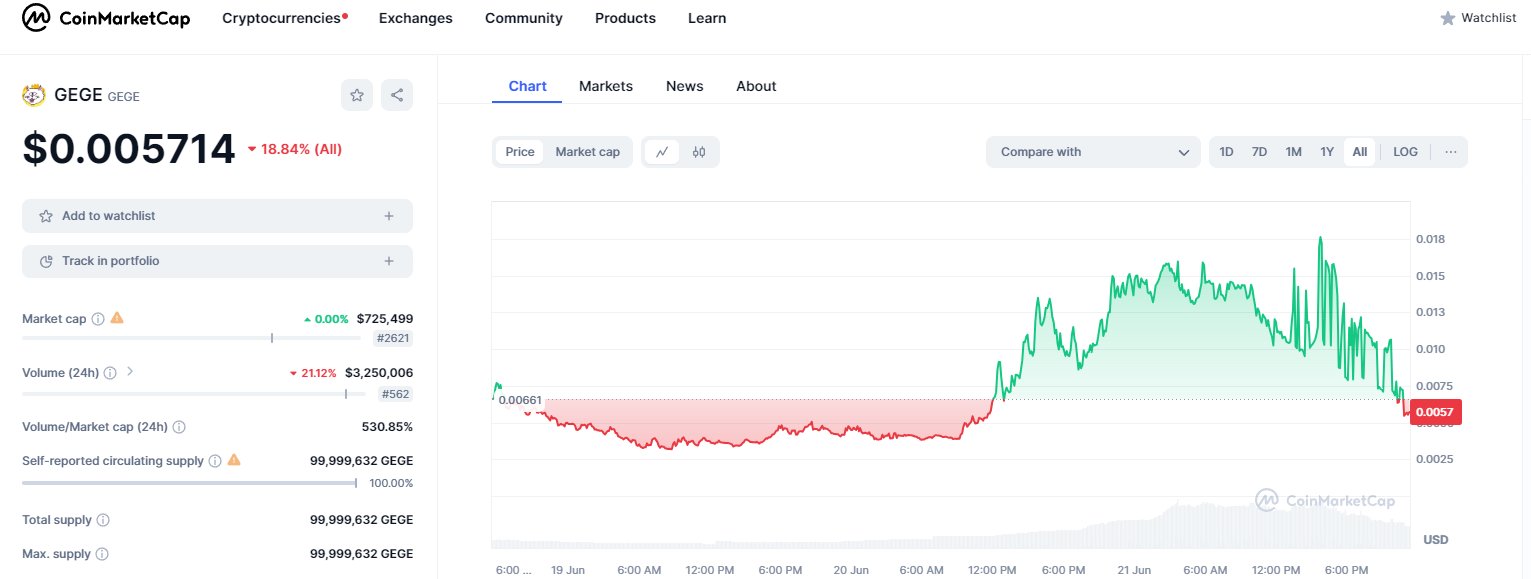Open the Watchlist star in header

click(1447, 18)
